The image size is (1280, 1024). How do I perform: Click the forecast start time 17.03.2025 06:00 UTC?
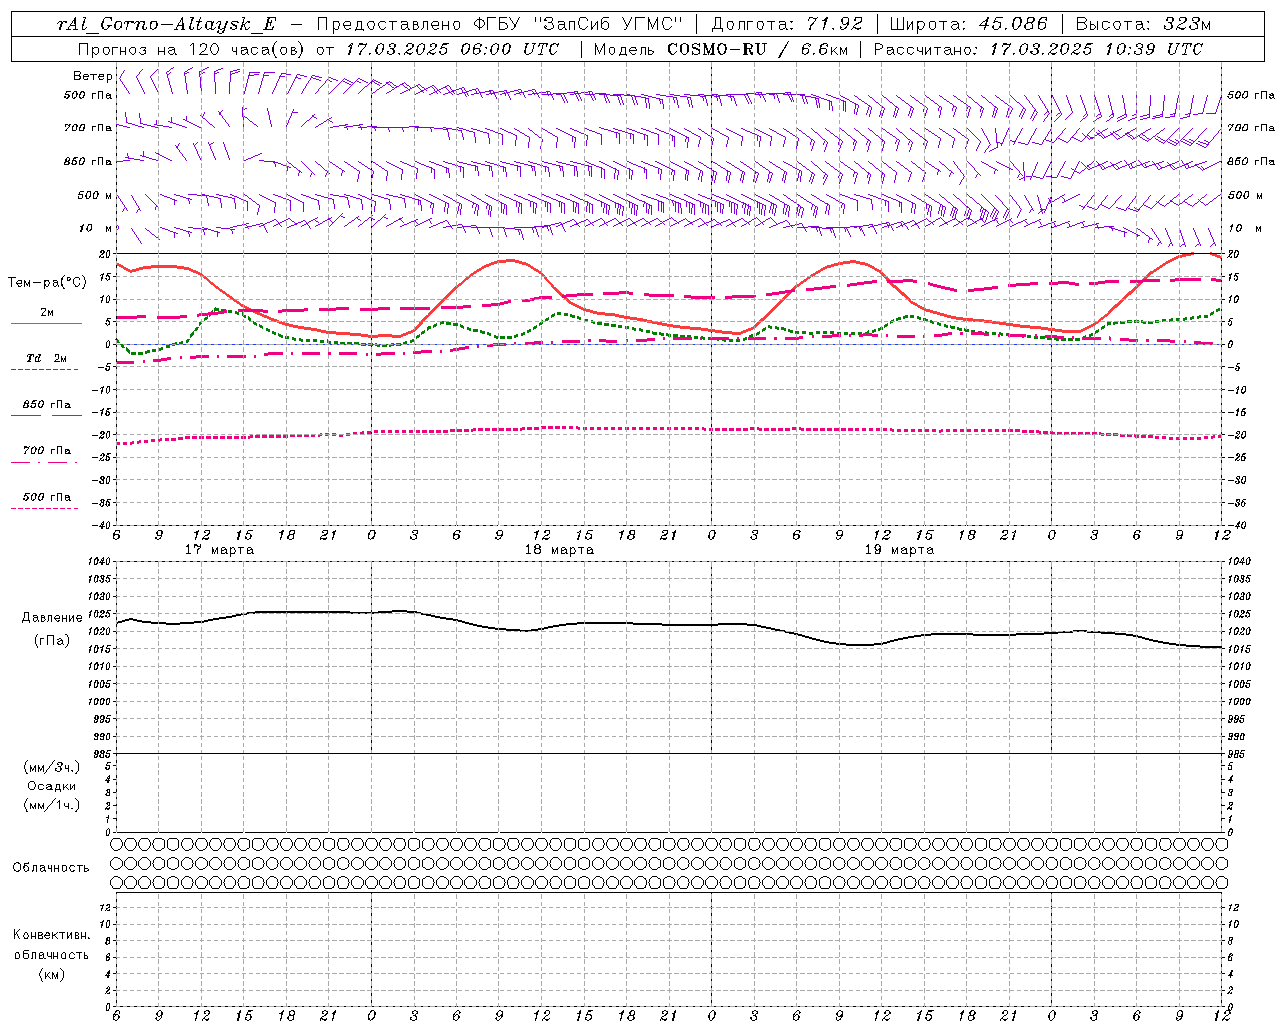tap(452, 49)
